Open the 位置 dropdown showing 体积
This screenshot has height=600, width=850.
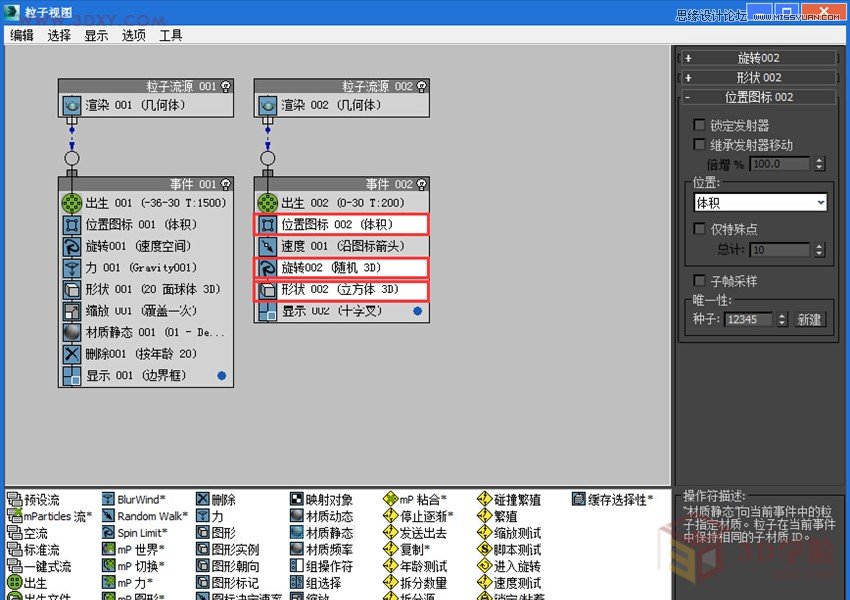coord(760,202)
